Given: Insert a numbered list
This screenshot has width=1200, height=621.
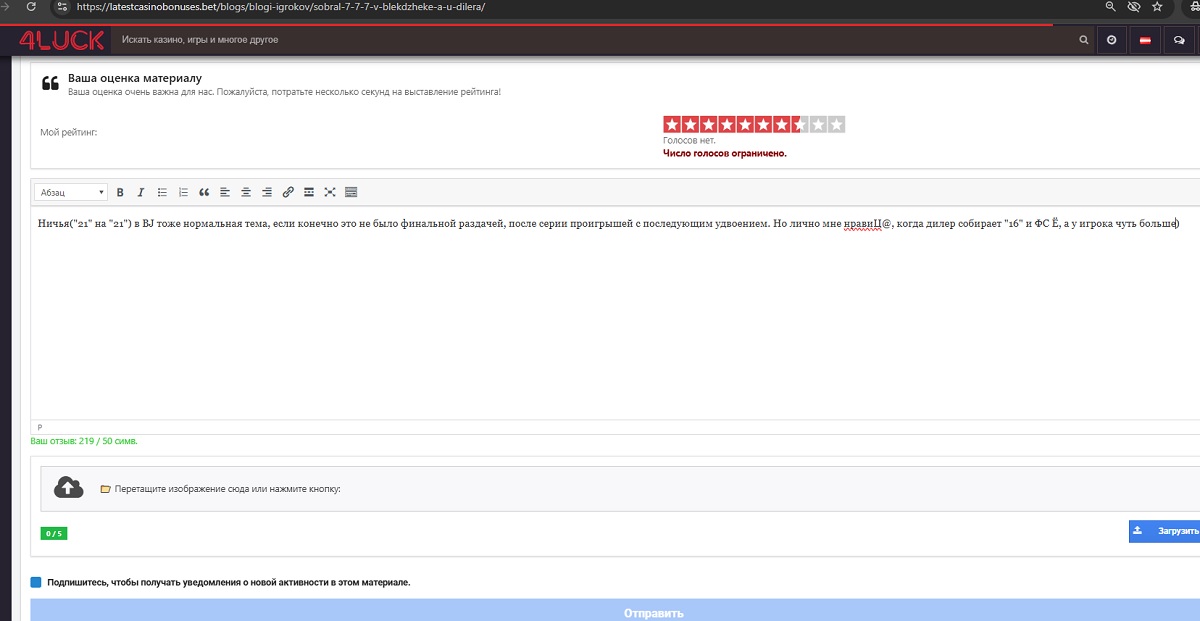Looking at the screenshot, I should [183, 192].
